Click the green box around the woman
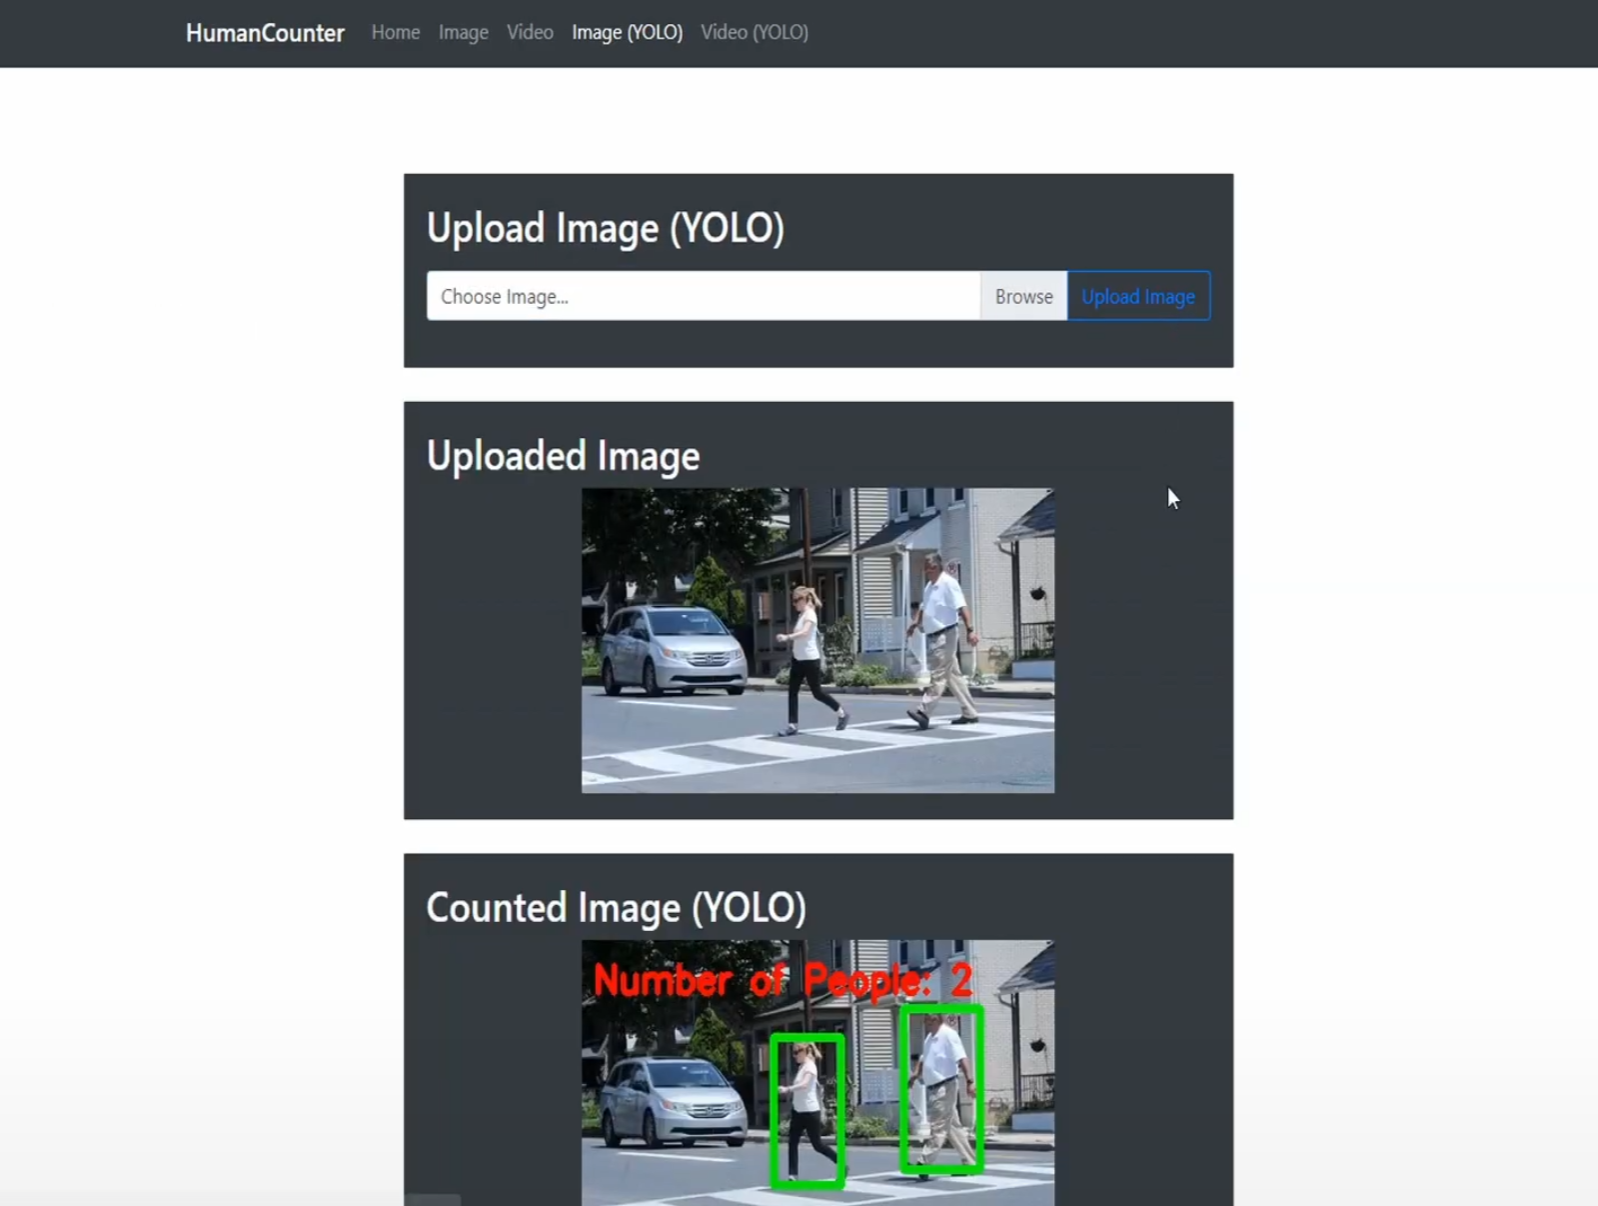Image resolution: width=1598 pixels, height=1206 pixels. click(x=807, y=1110)
